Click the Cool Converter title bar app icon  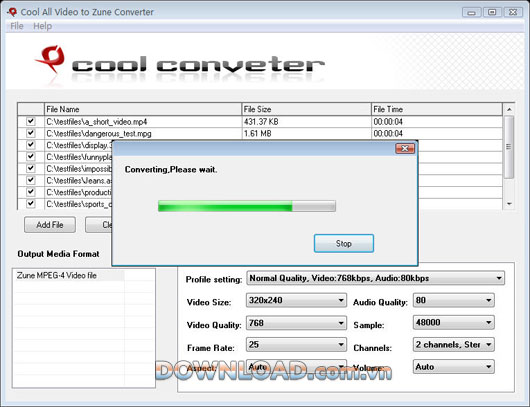click(x=12, y=12)
